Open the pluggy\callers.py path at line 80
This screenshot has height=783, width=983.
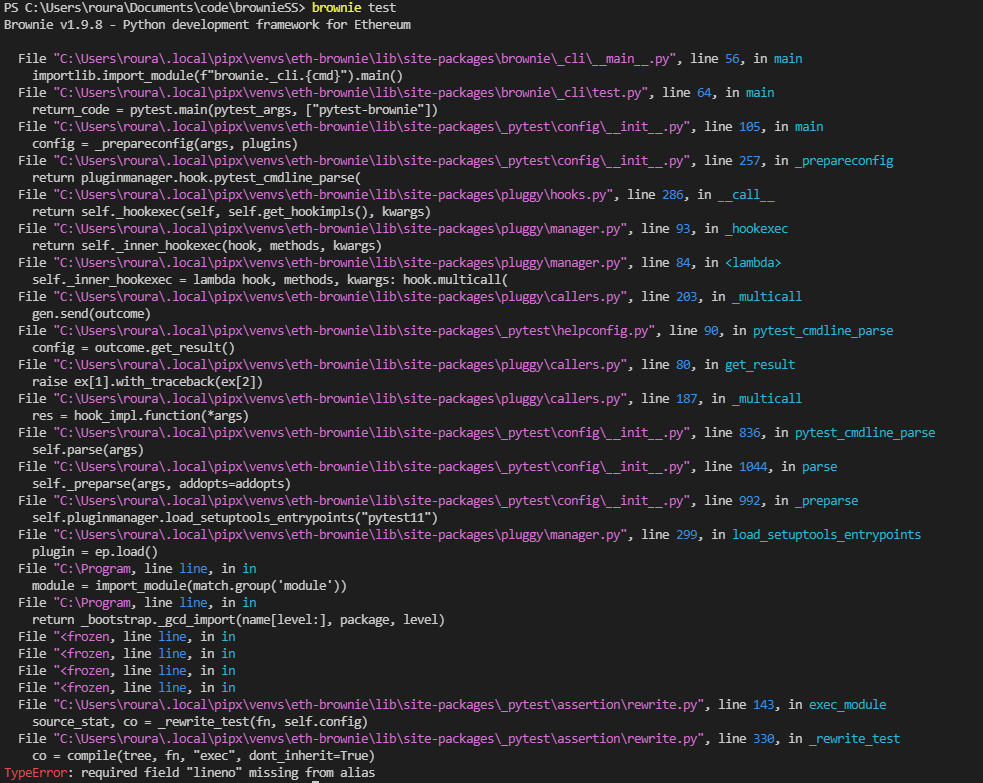point(340,364)
